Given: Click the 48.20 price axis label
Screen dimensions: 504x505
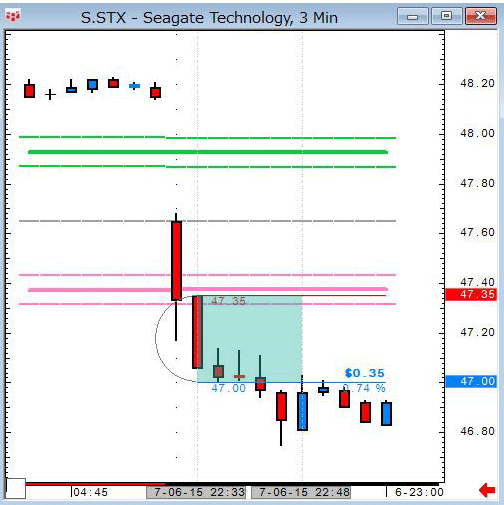Looking at the screenshot, I should click(477, 83).
